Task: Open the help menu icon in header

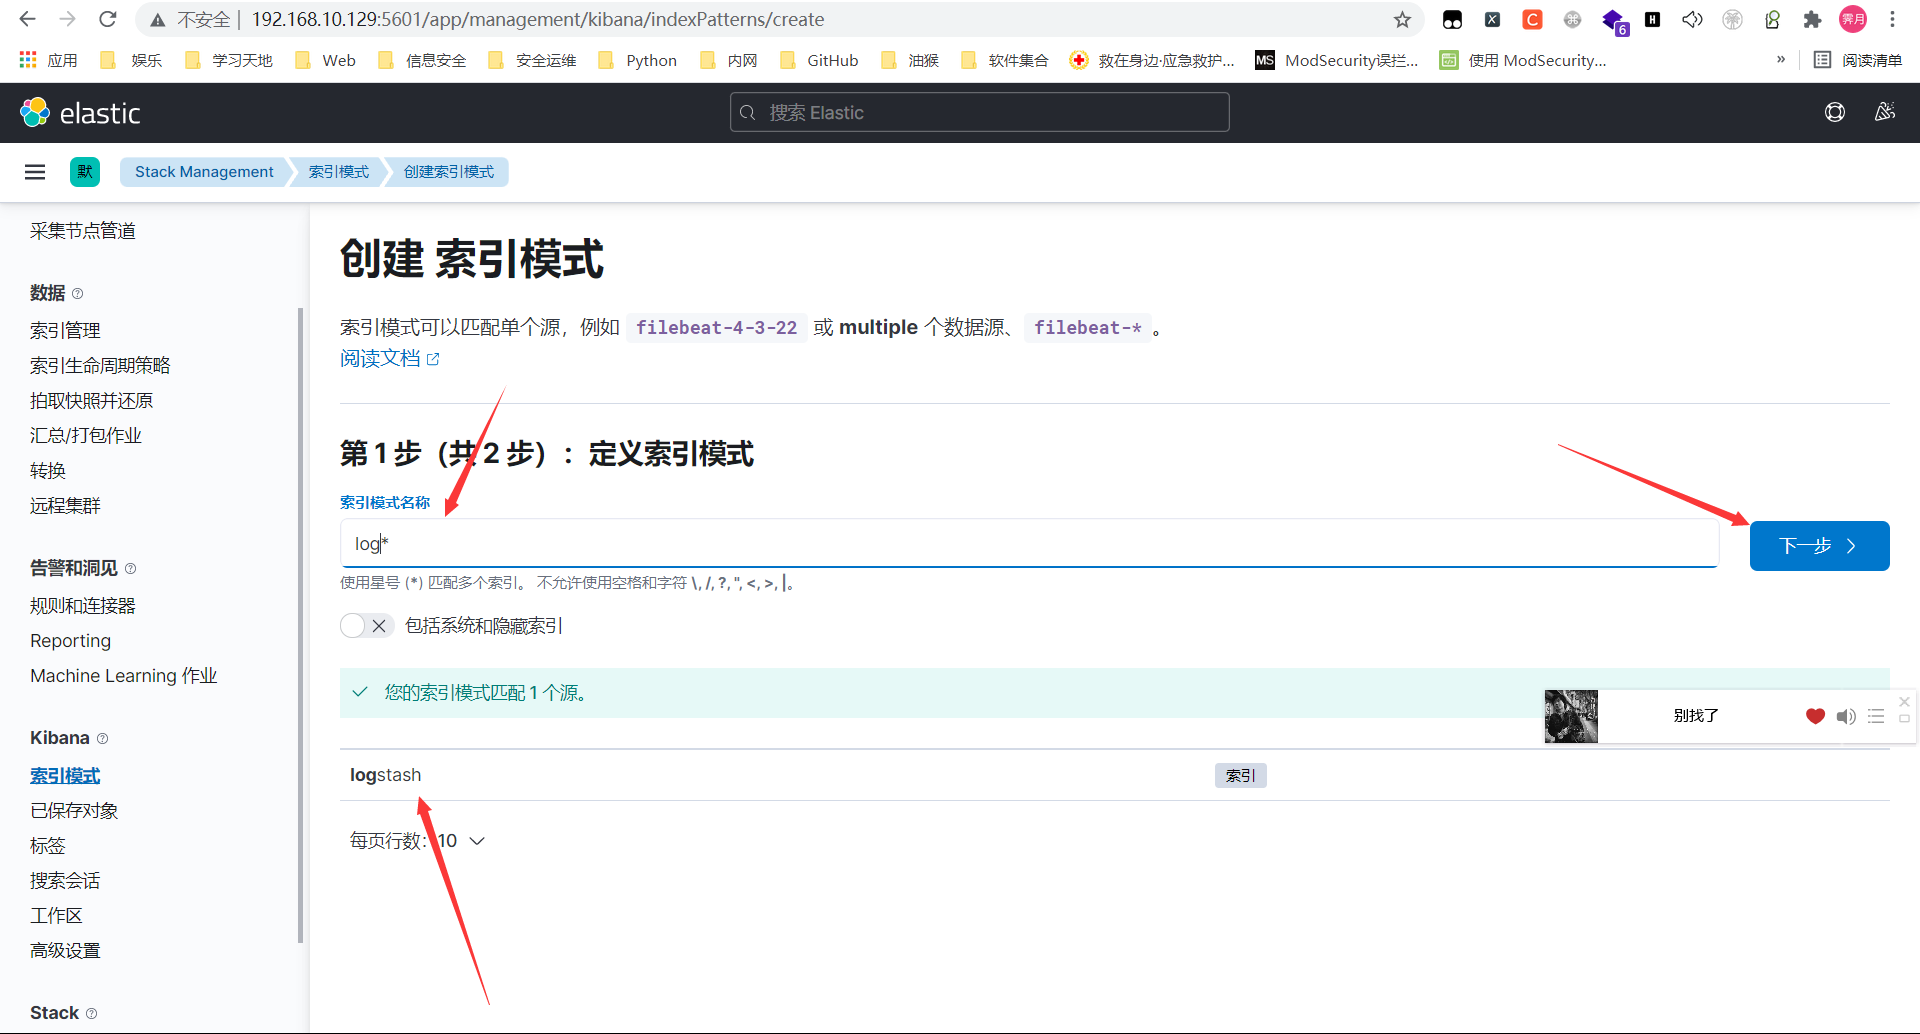Action: [x=1835, y=112]
